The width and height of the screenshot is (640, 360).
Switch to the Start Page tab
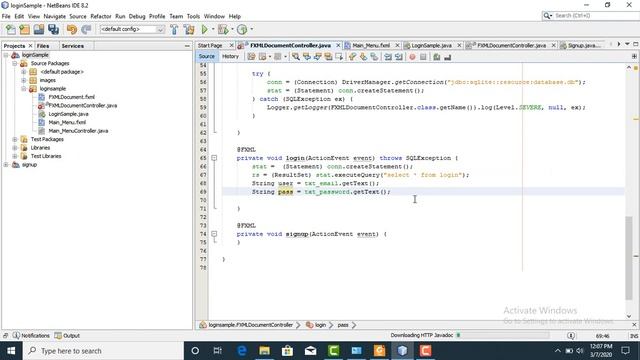[211, 45]
